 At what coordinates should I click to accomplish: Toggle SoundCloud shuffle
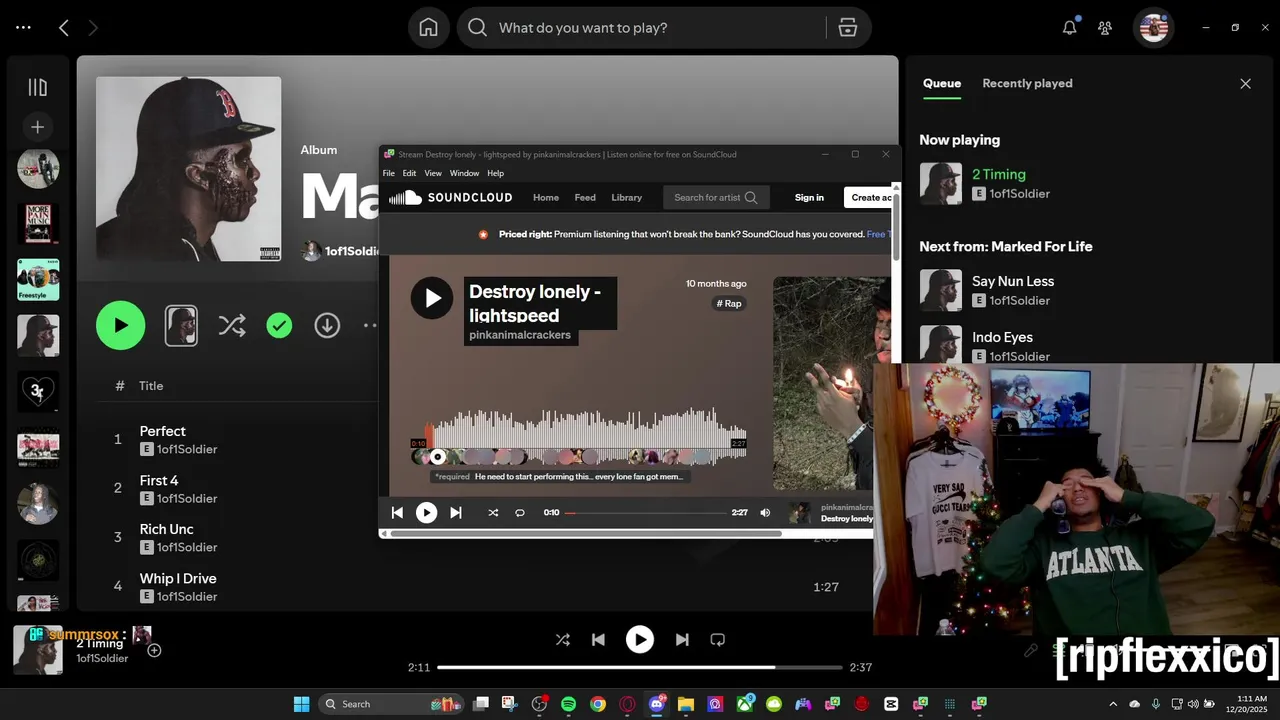(493, 513)
